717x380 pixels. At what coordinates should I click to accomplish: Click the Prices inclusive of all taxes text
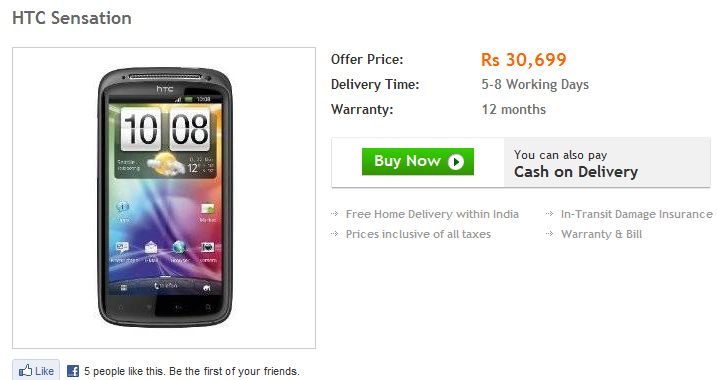418,234
